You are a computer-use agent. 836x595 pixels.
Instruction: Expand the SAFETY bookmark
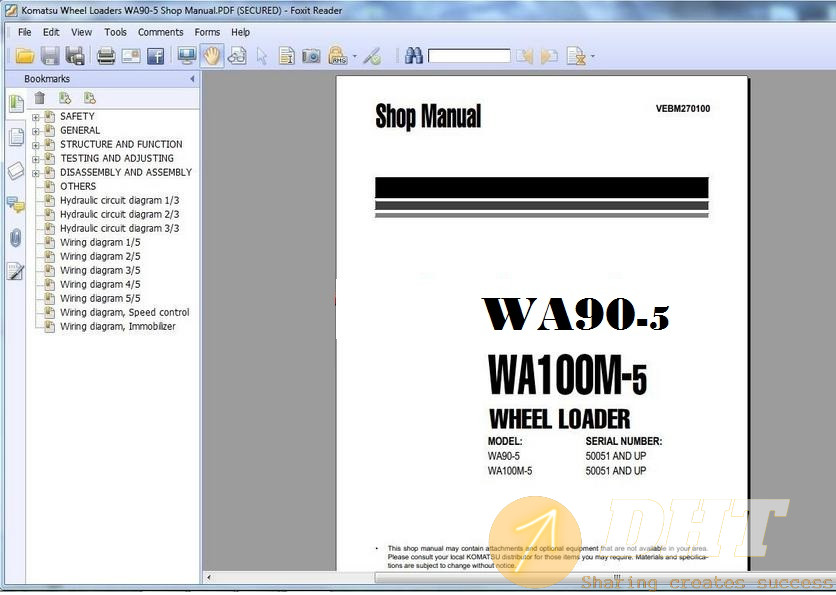(36, 117)
